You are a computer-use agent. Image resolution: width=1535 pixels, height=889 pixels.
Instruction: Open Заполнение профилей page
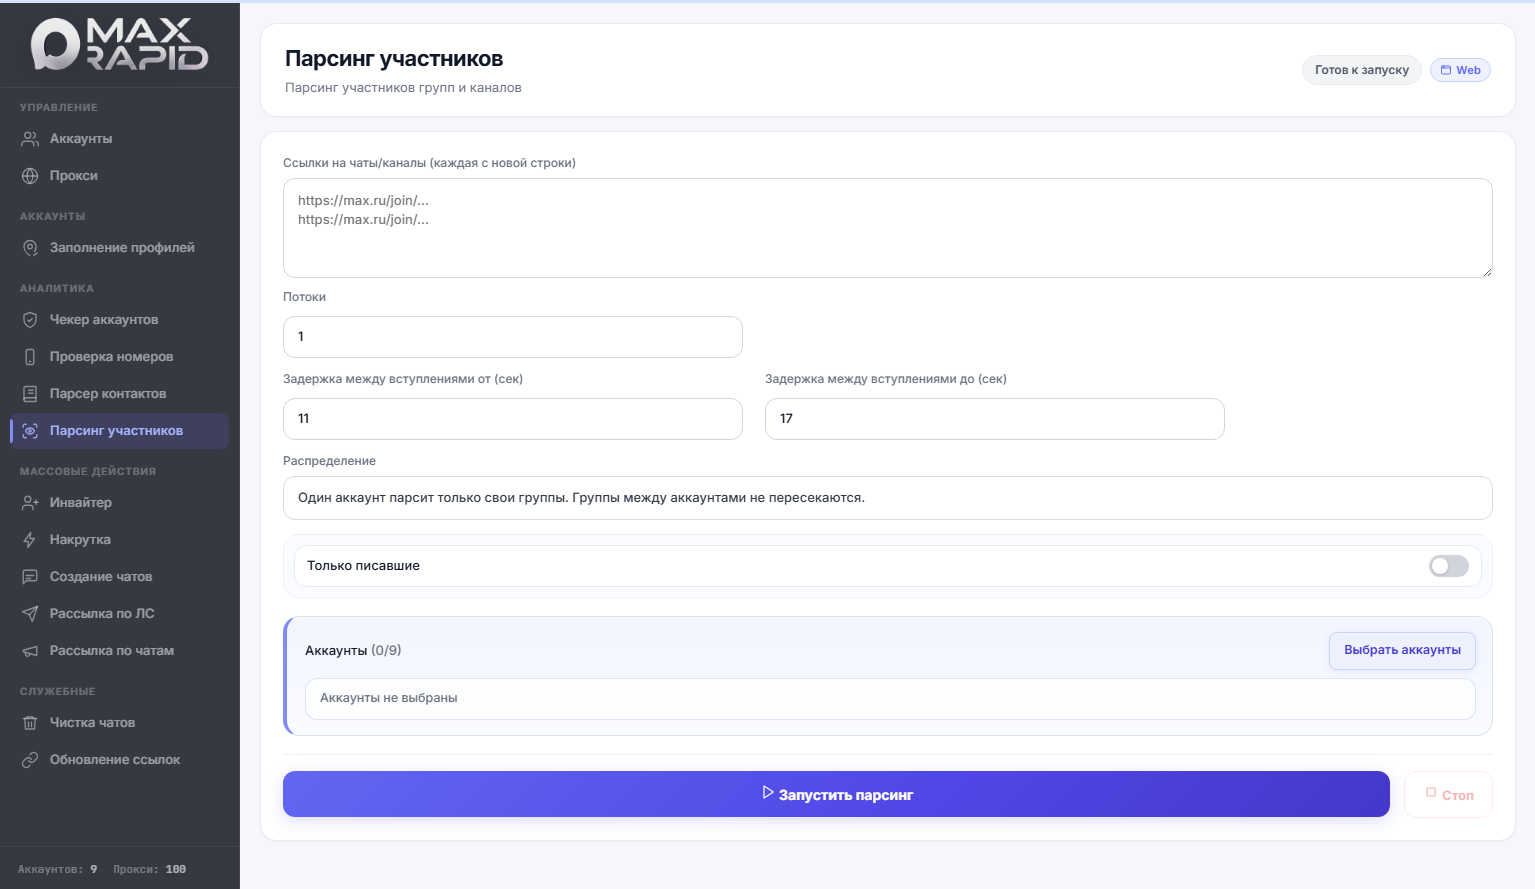point(122,248)
